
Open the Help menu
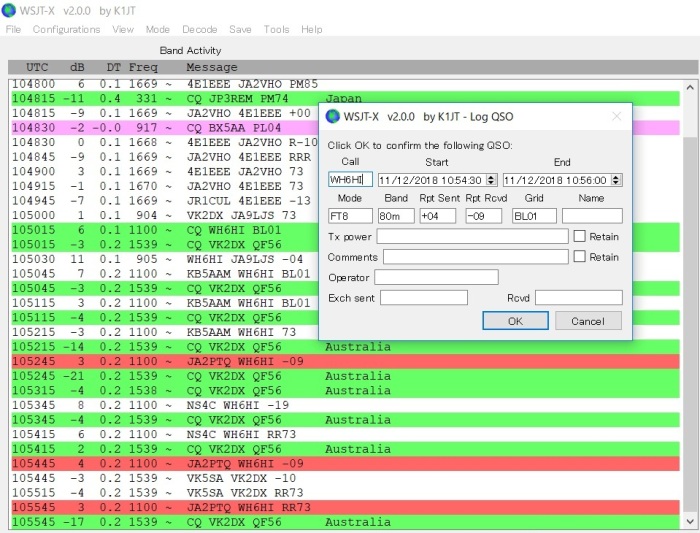(312, 29)
